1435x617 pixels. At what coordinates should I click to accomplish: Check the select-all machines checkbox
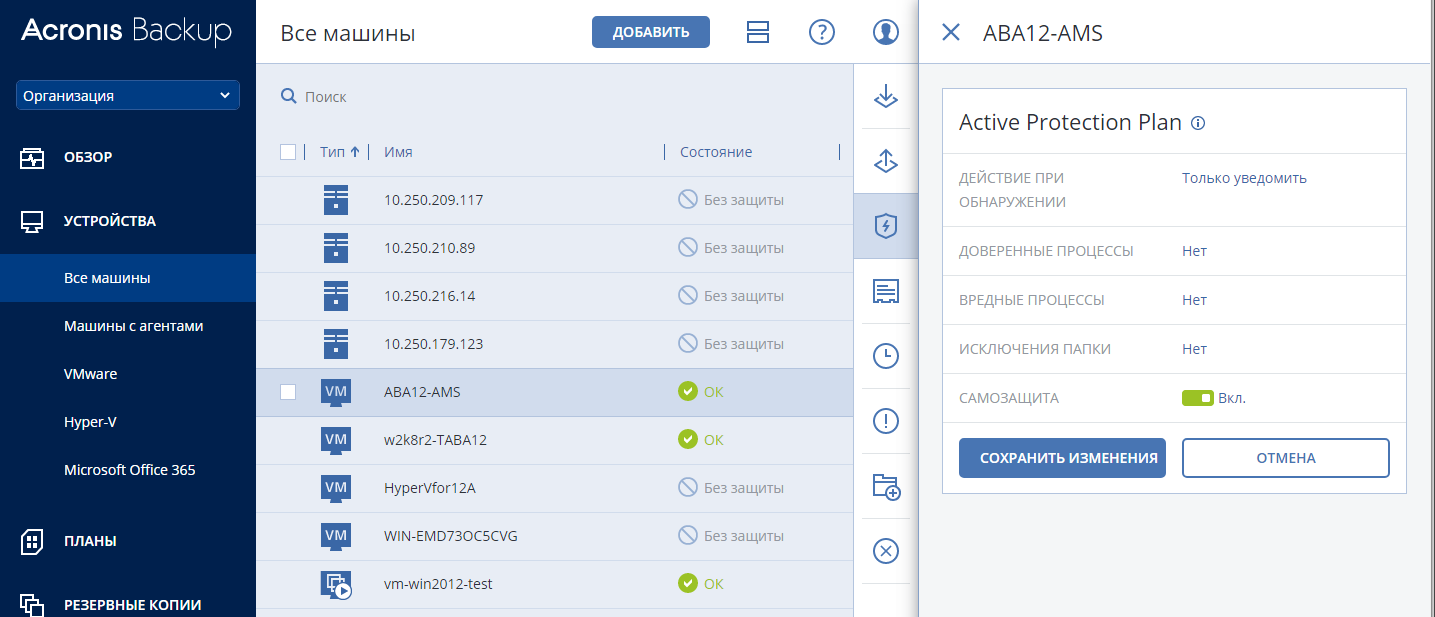(x=288, y=152)
